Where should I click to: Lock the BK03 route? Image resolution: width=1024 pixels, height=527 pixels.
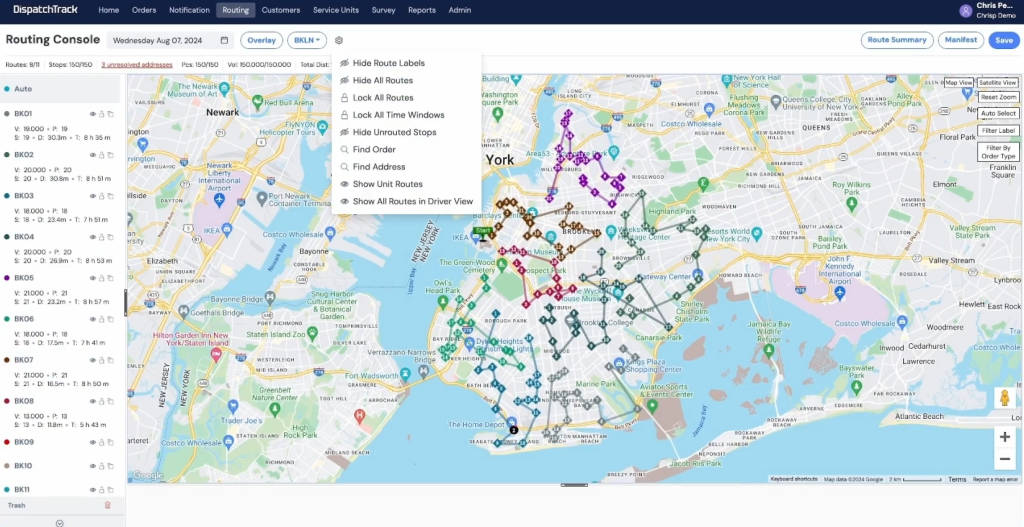(x=101, y=196)
